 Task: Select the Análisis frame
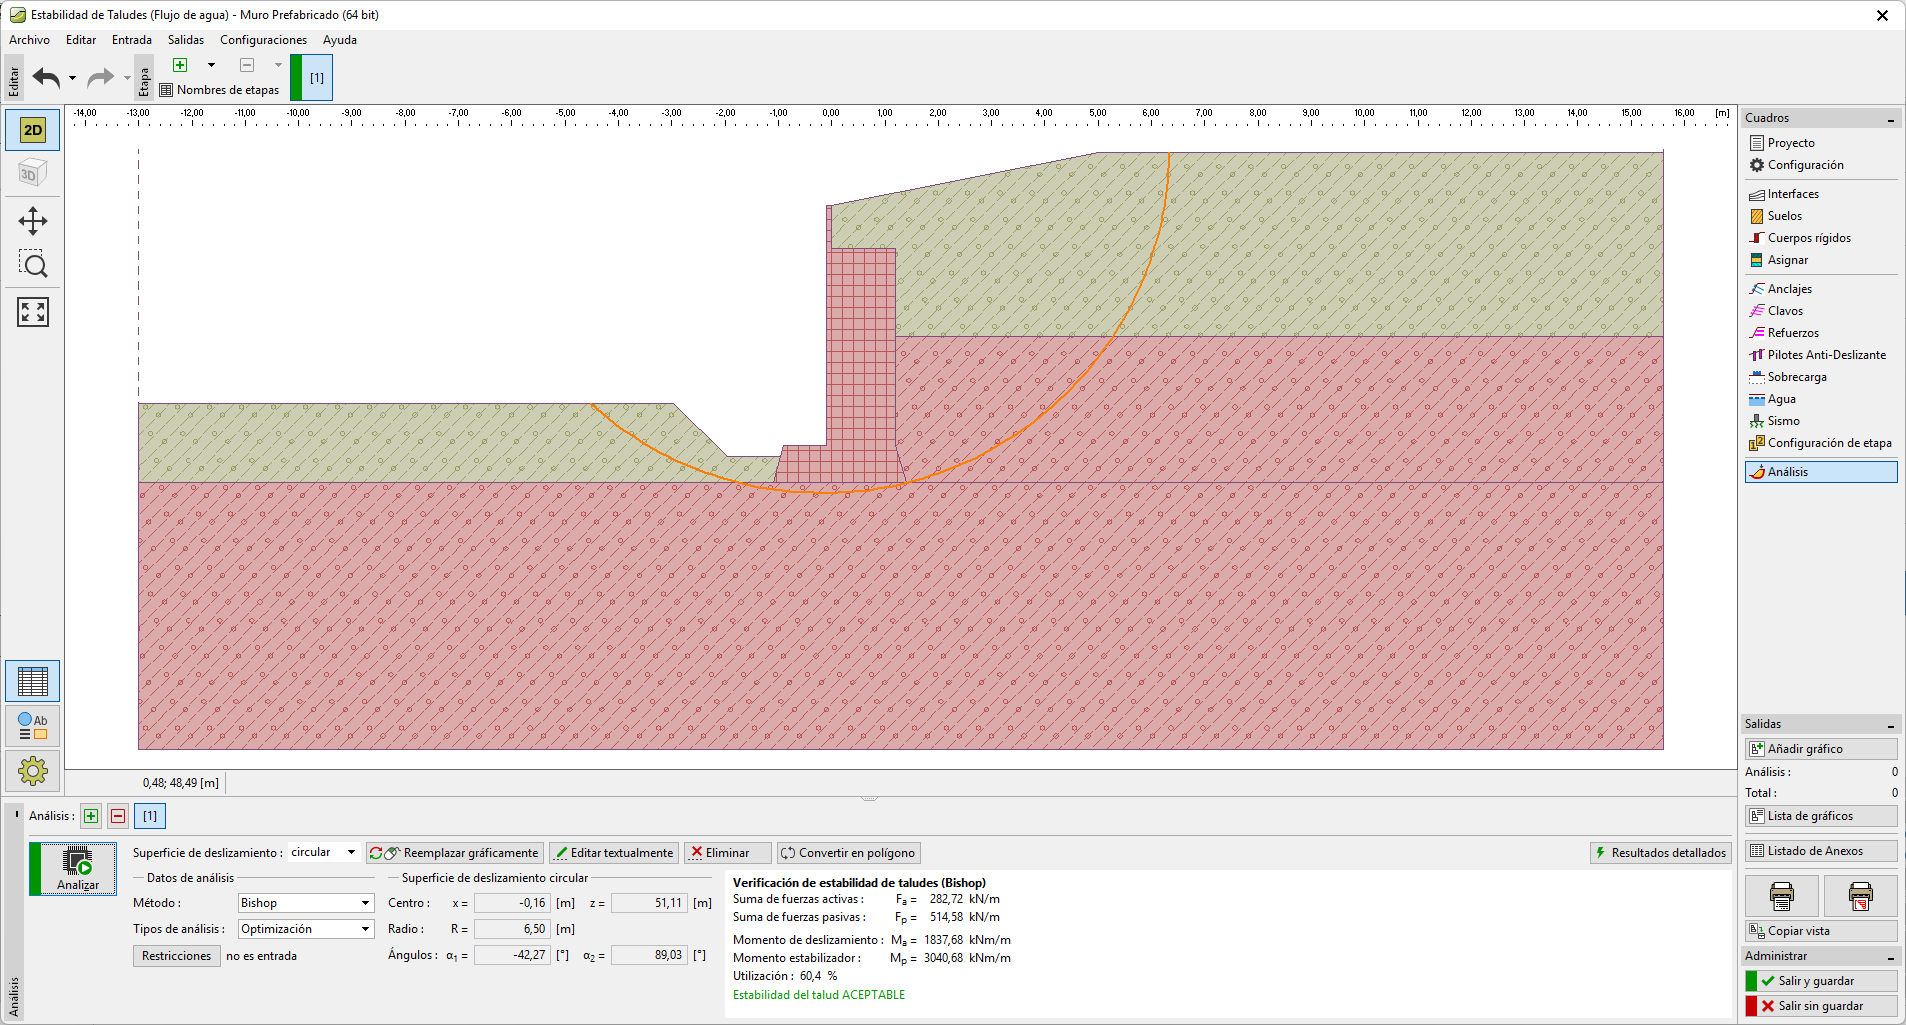pyautogui.click(x=1822, y=472)
